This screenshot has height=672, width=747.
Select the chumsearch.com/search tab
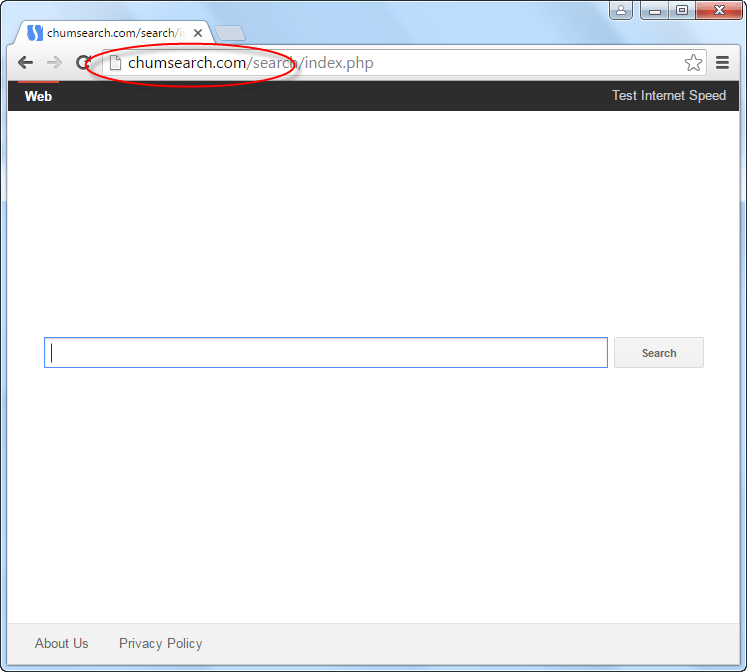coord(114,33)
